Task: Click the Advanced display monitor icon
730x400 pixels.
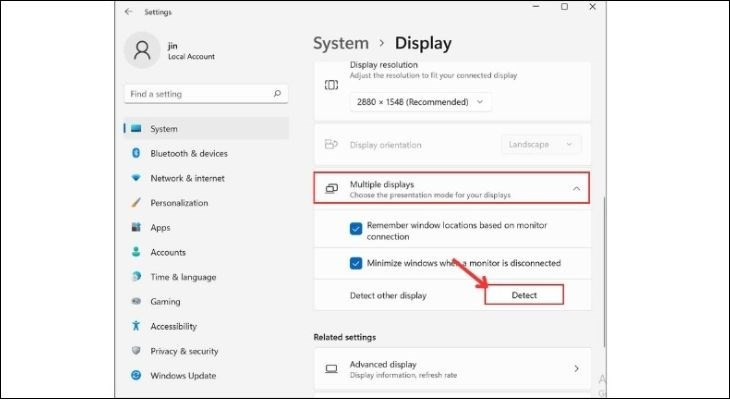Action: (x=331, y=369)
